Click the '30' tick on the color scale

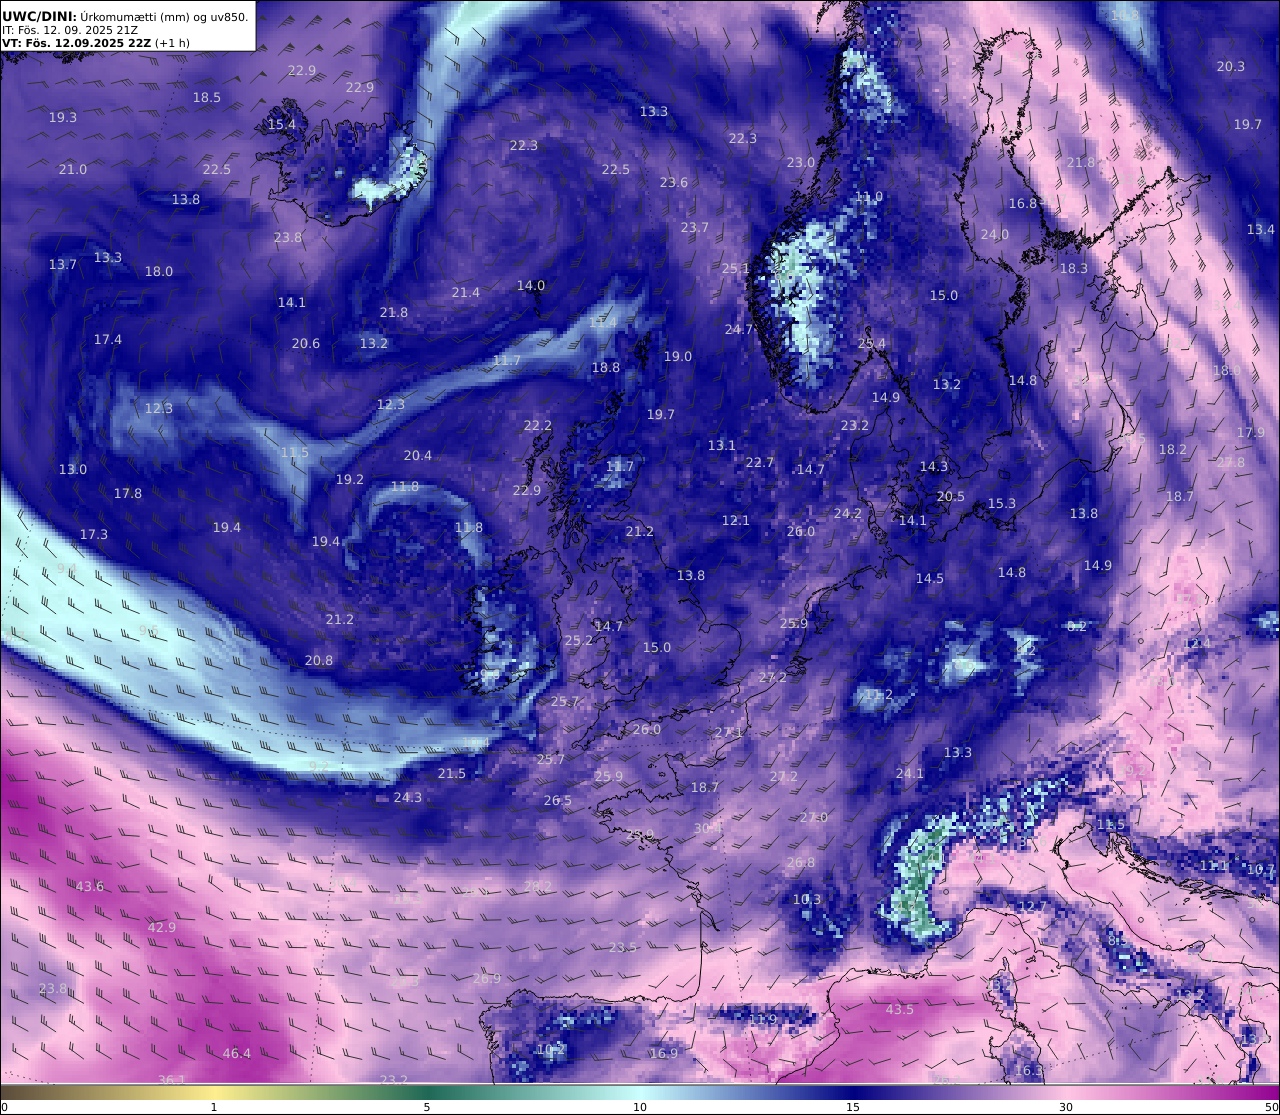[1066, 1107]
